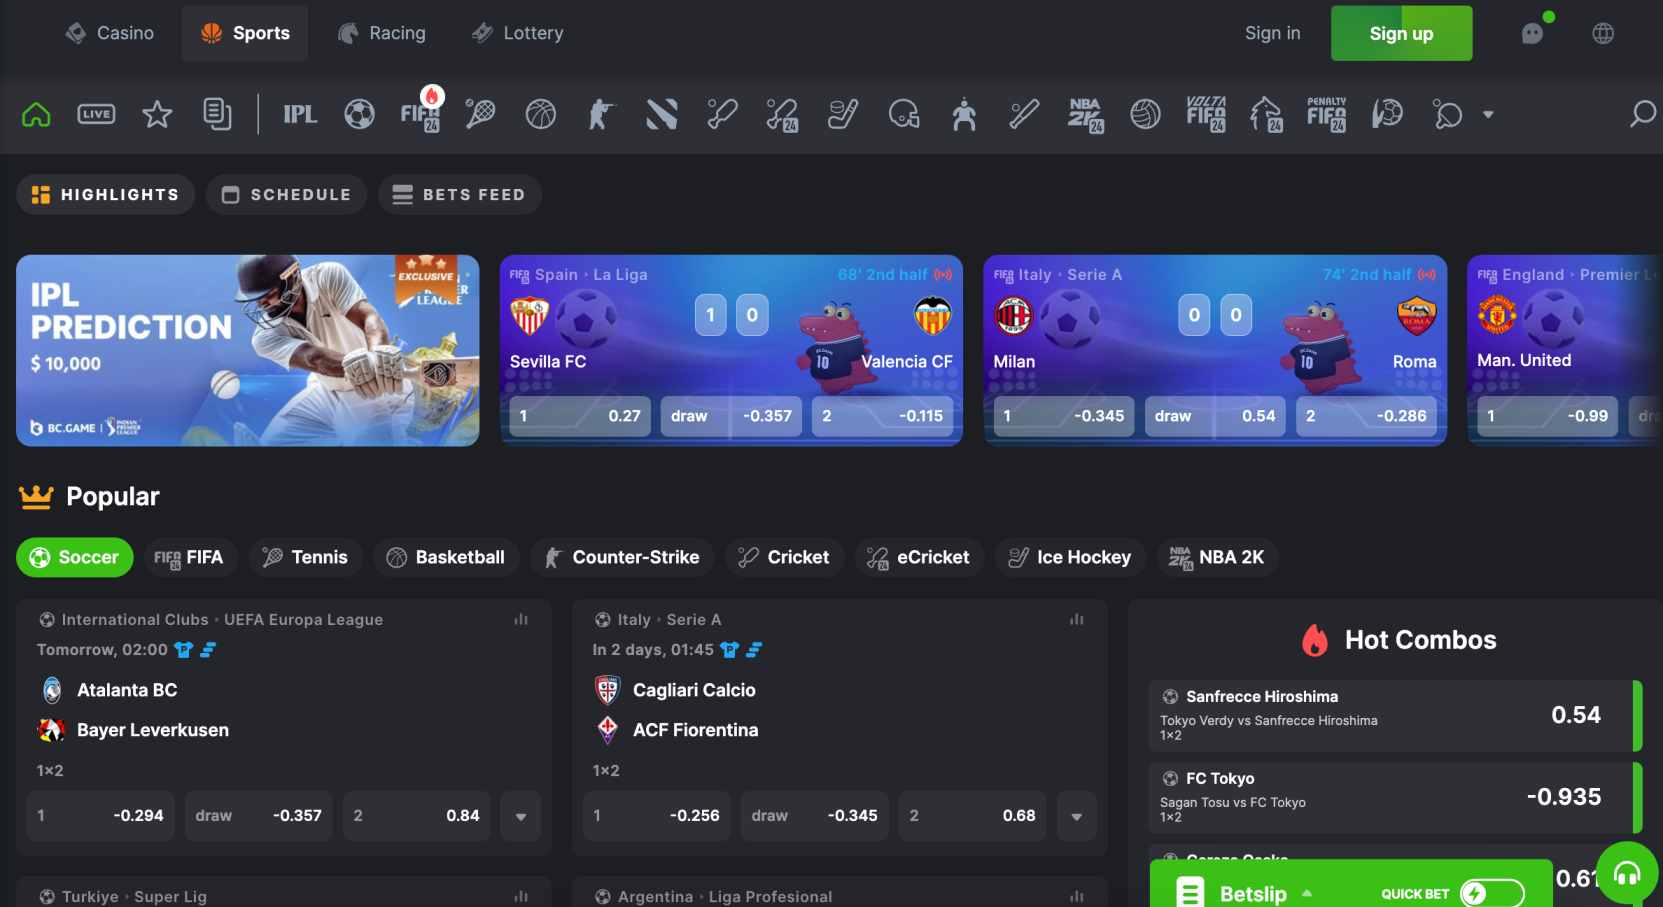This screenshot has height=907, width=1663.
Task: Switch to Casino tab
Action: click(110, 33)
